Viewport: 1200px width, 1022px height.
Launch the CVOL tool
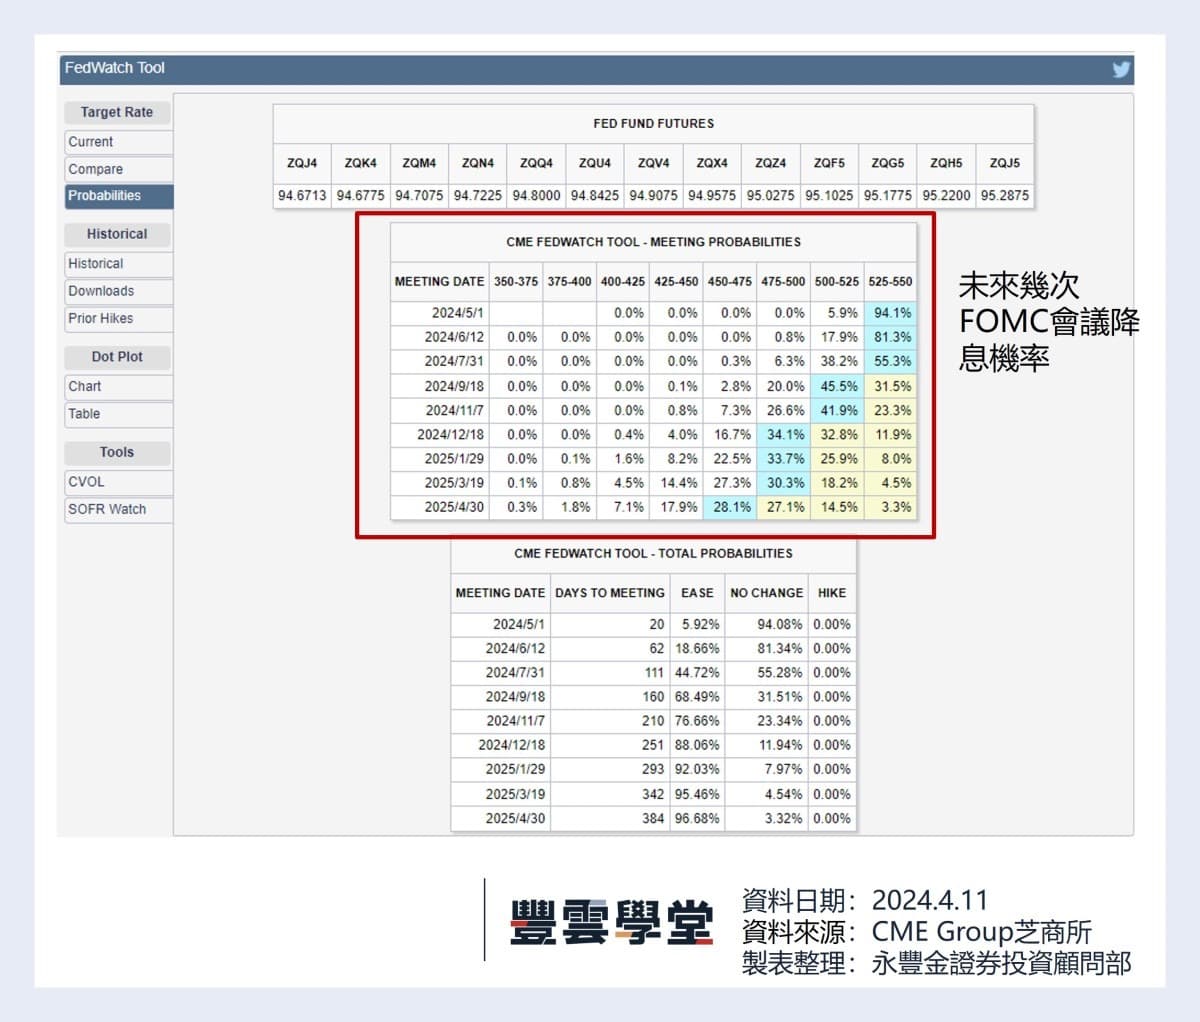pyautogui.click(x=86, y=482)
